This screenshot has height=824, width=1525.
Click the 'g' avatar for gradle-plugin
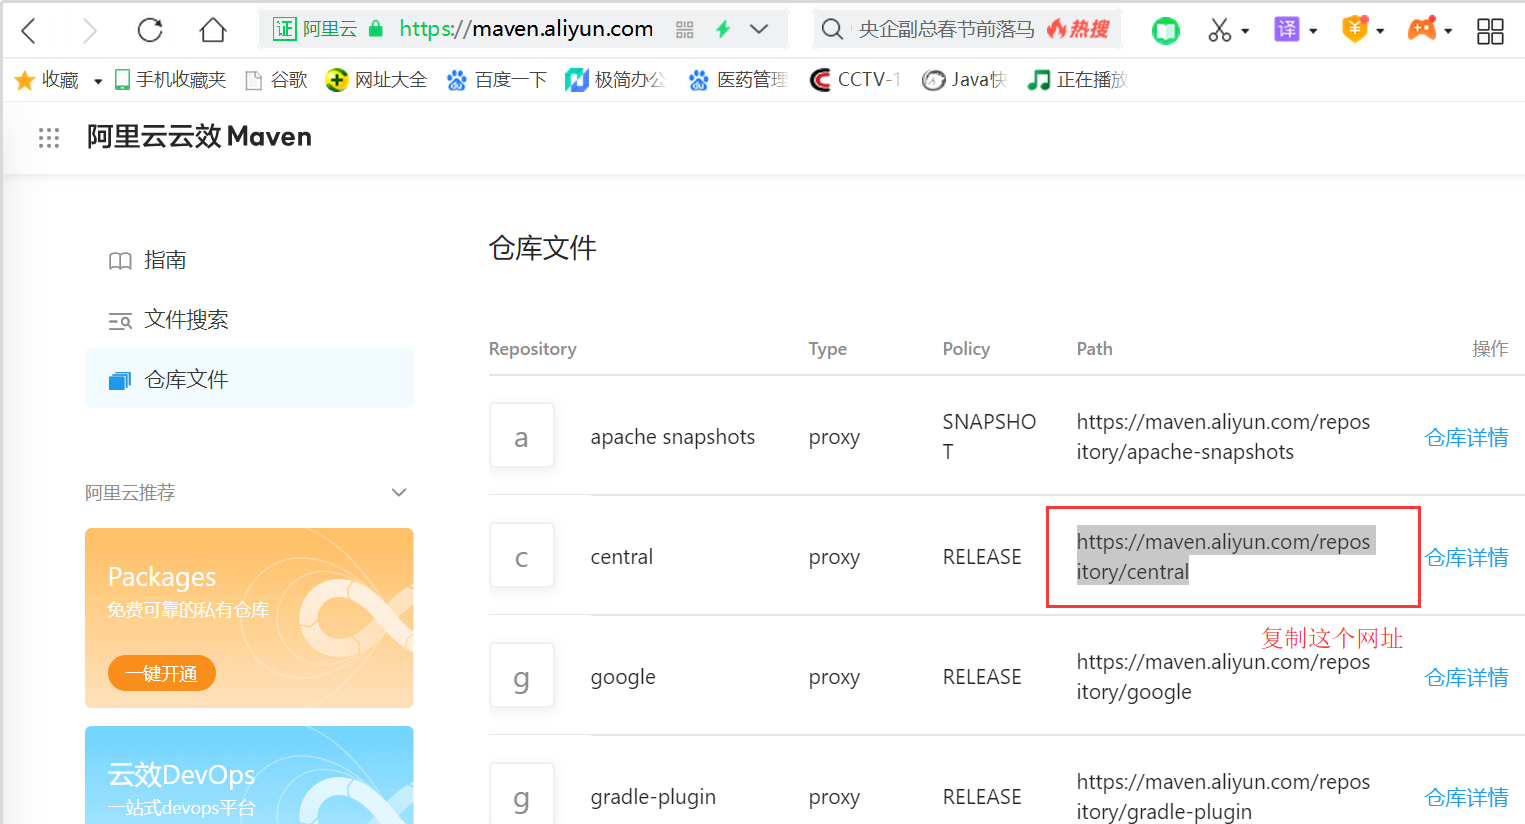(522, 794)
